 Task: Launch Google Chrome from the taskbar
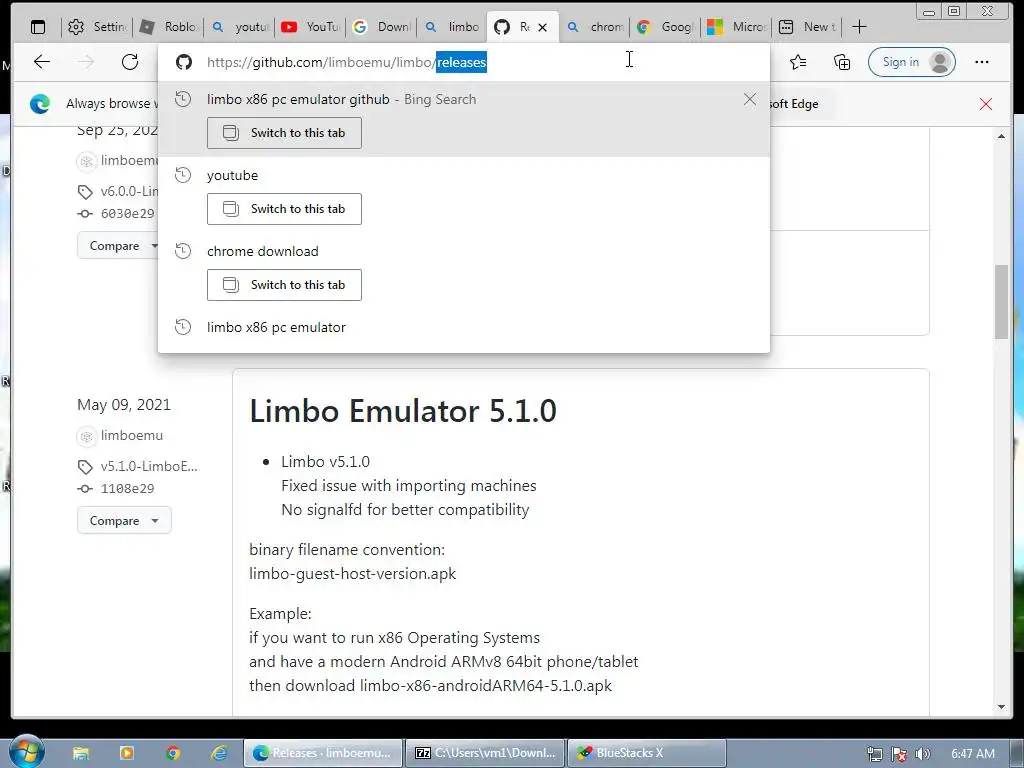click(x=173, y=754)
